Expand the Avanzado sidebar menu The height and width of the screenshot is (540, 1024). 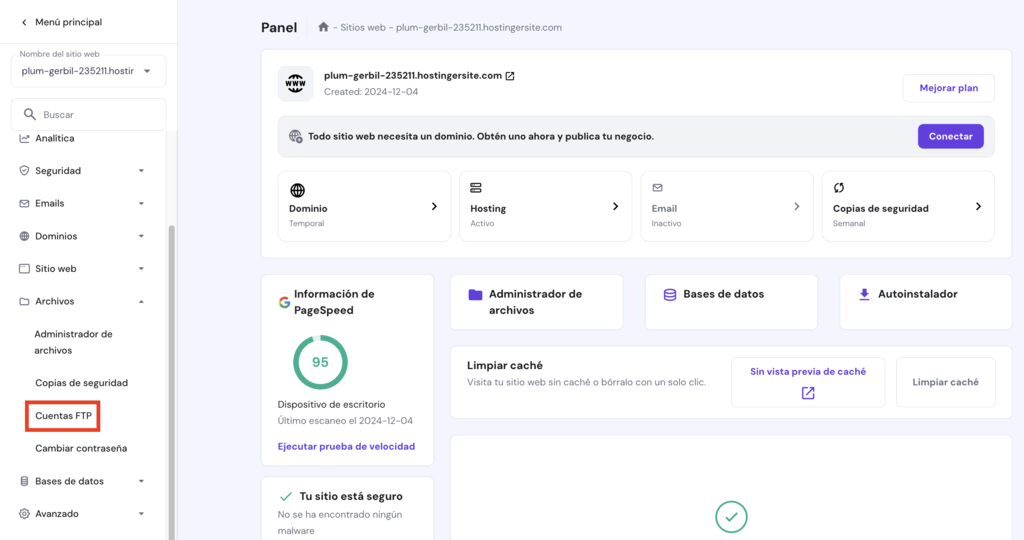[x=141, y=514]
